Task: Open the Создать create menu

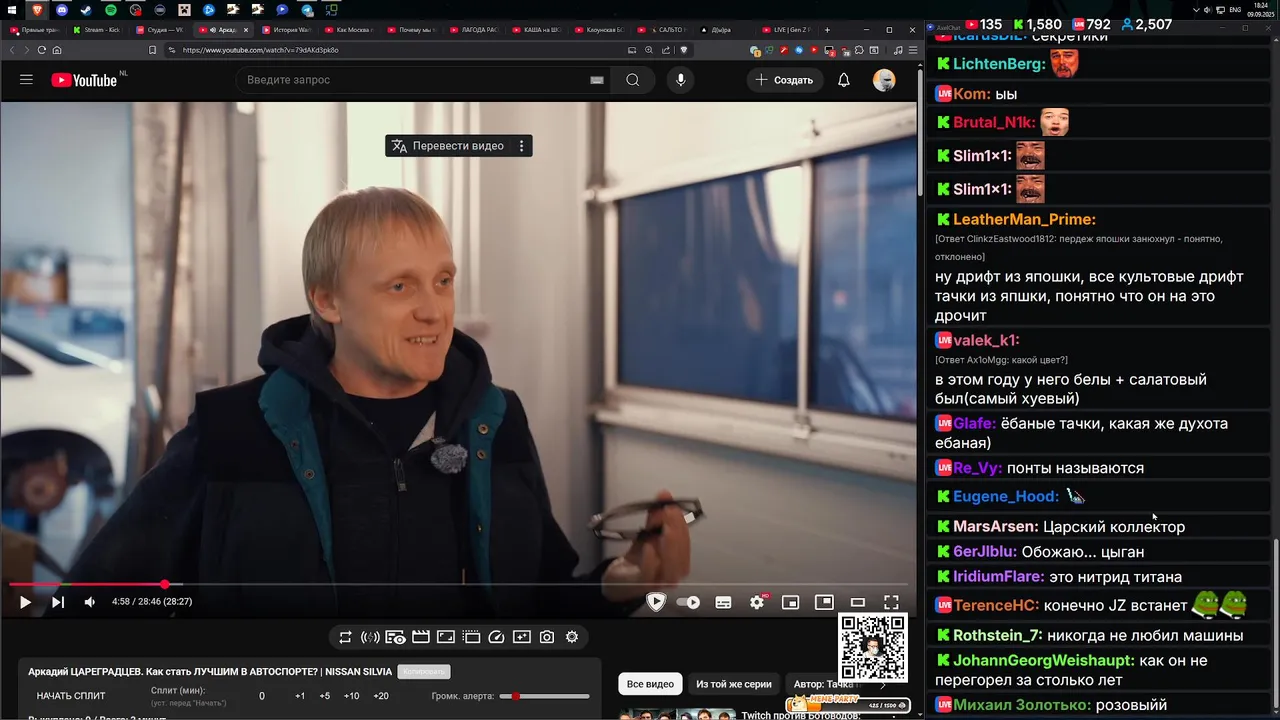Action: (784, 80)
